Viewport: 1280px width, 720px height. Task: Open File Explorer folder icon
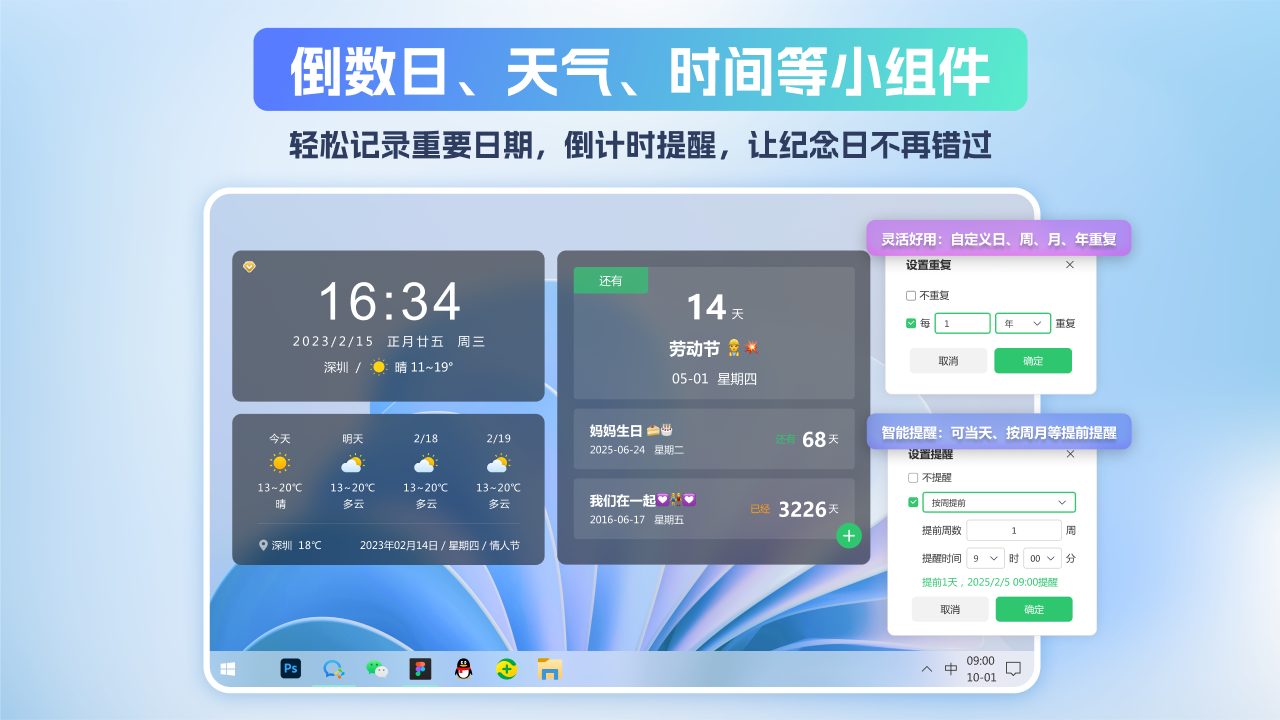tap(549, 669)
